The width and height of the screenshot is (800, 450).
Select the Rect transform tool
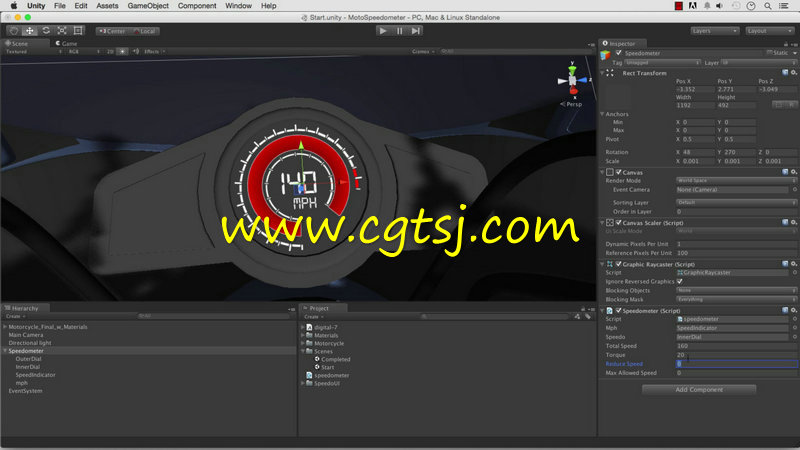click(78, 31)
